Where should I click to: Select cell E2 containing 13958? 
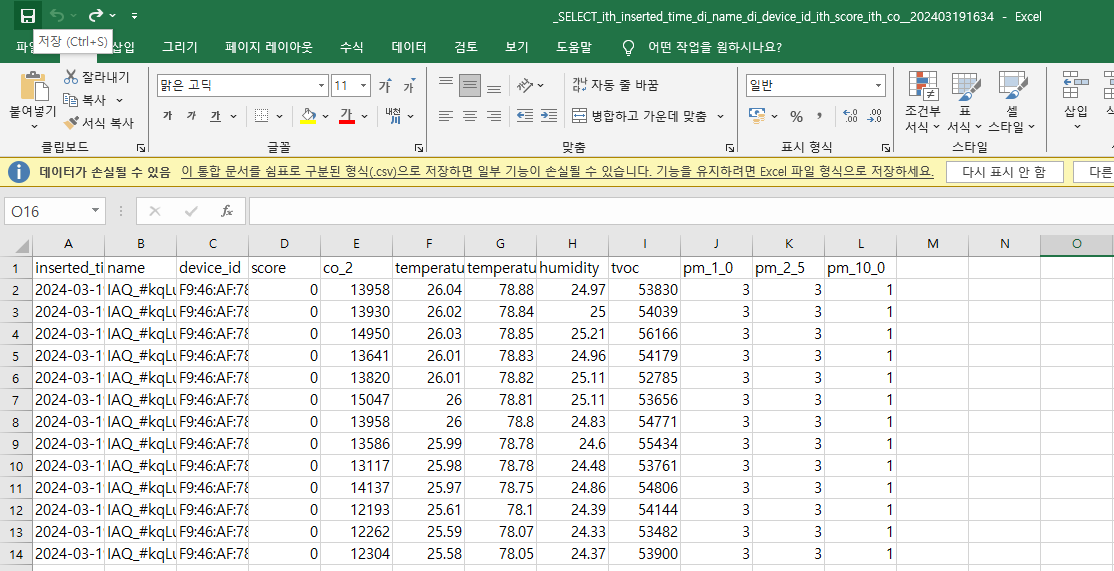(356, 290)
